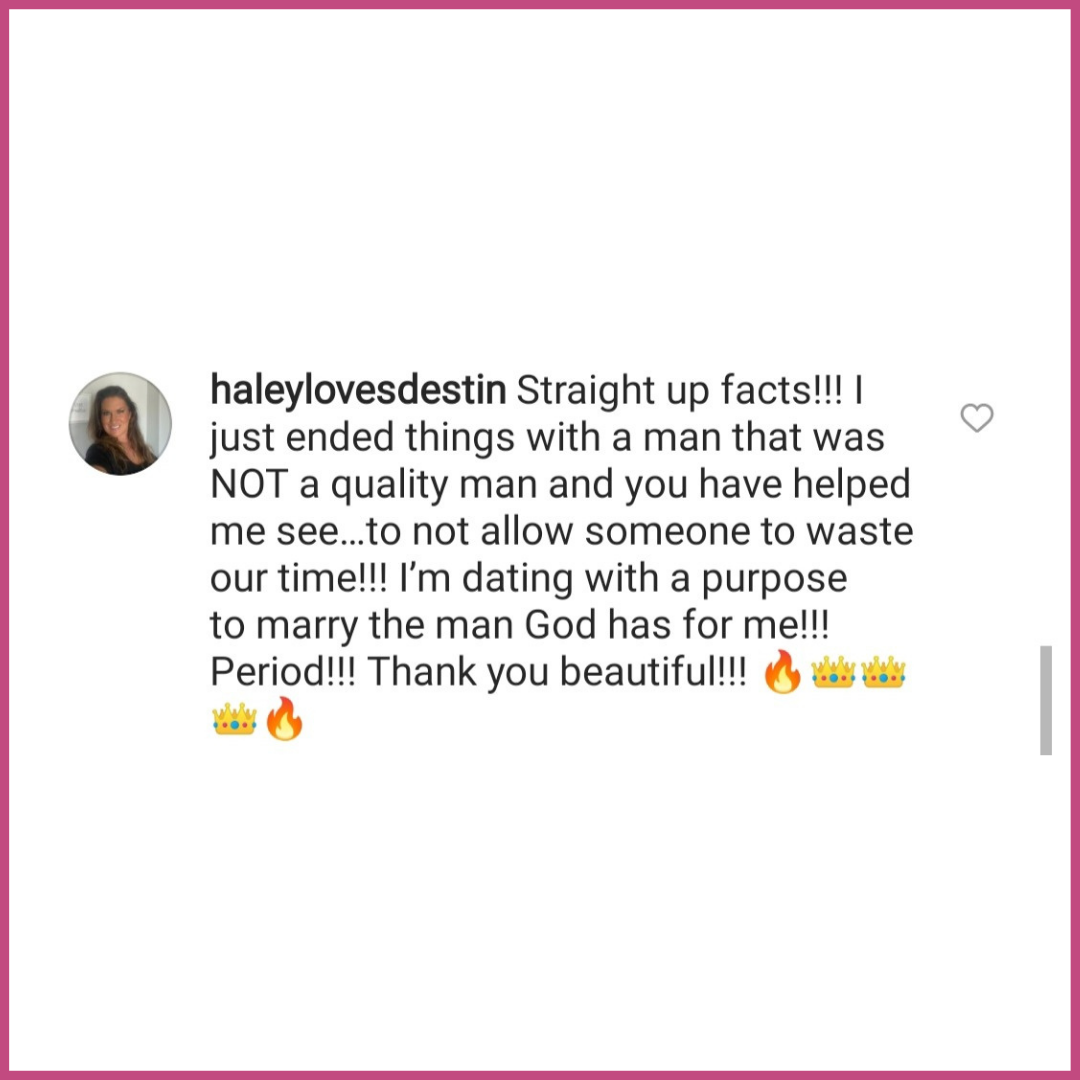Viewport: 1080px width, 1080px height.
Task: Open haleylovesdestin's profile picture
Action: click(120, 424)
